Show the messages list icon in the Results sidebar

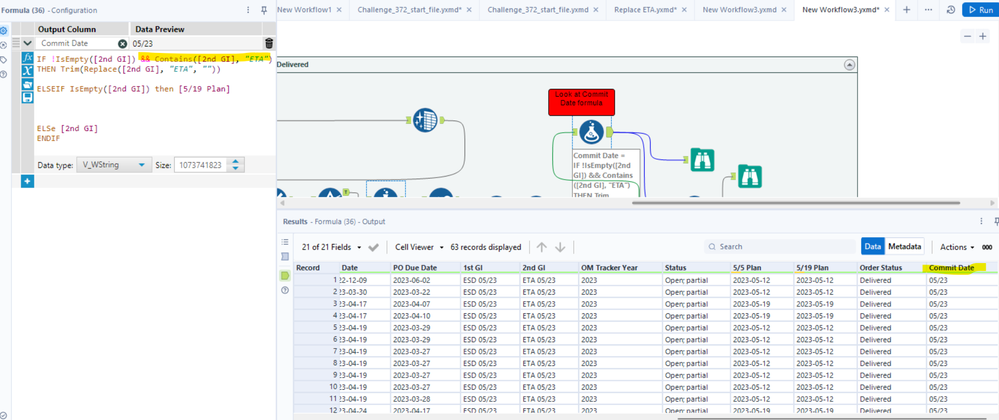[285, 242]
